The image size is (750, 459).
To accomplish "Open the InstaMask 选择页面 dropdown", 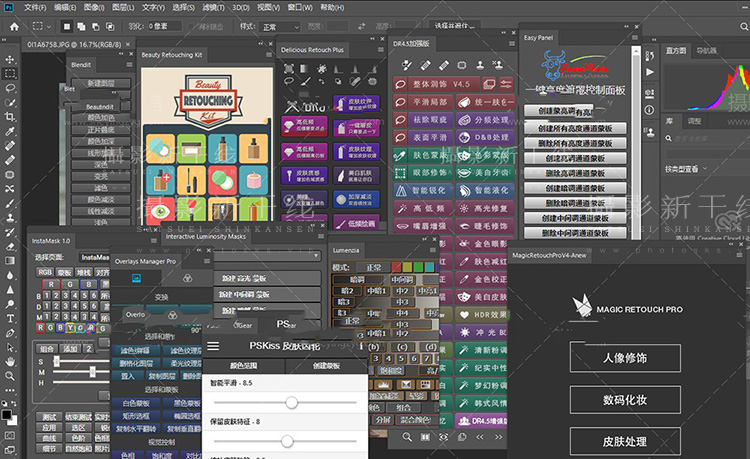I will [x=94, y=257].
